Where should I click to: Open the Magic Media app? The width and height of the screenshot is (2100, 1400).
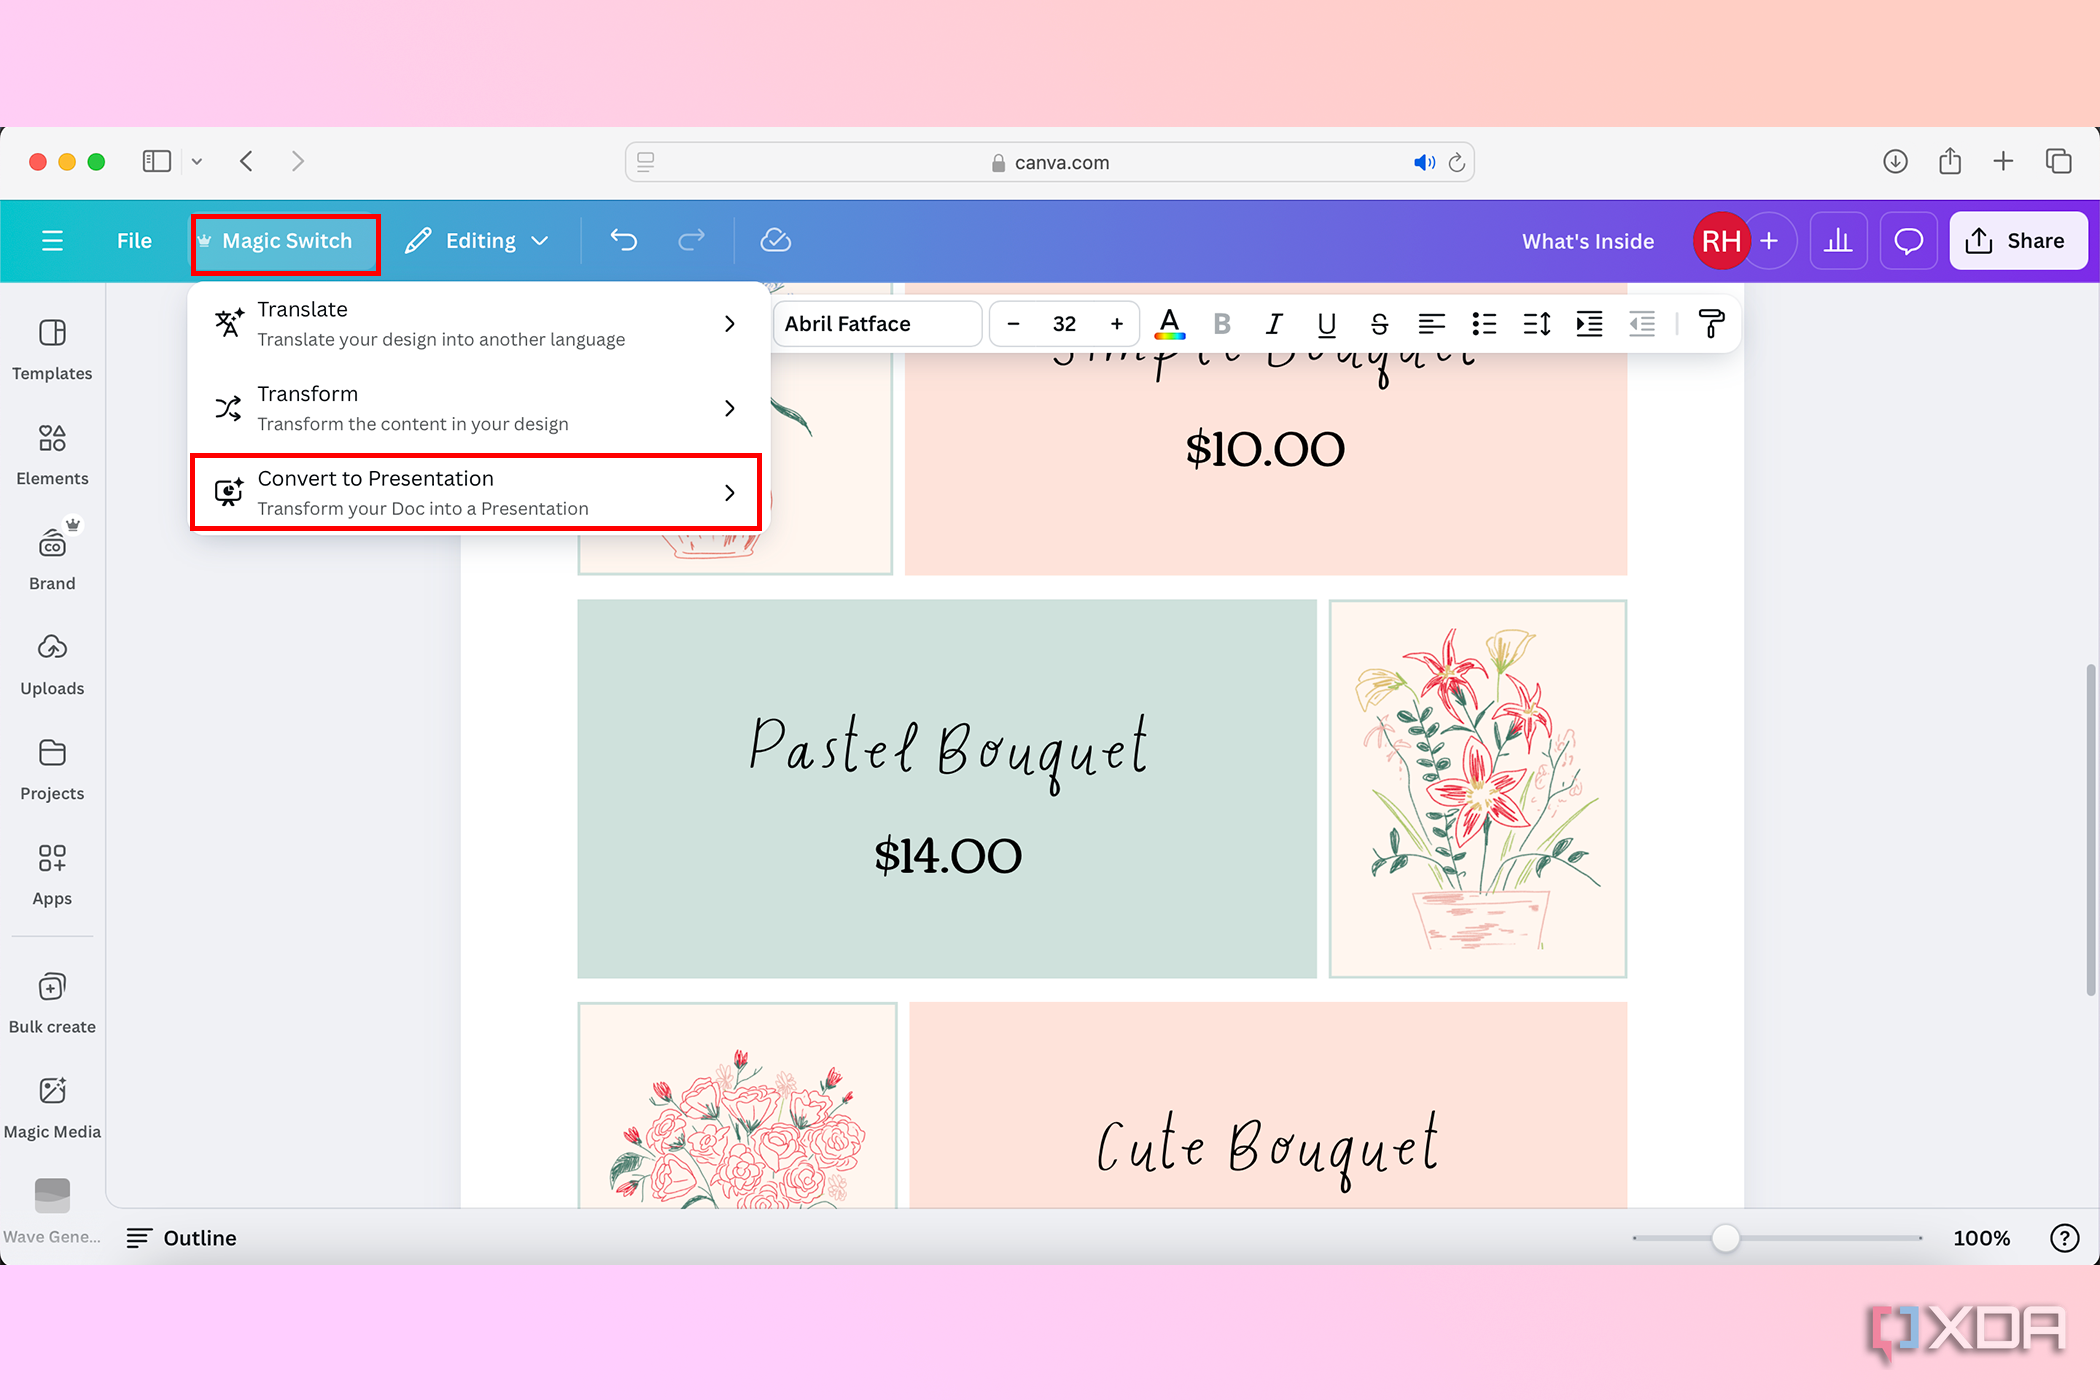(x=52, y=1106)
